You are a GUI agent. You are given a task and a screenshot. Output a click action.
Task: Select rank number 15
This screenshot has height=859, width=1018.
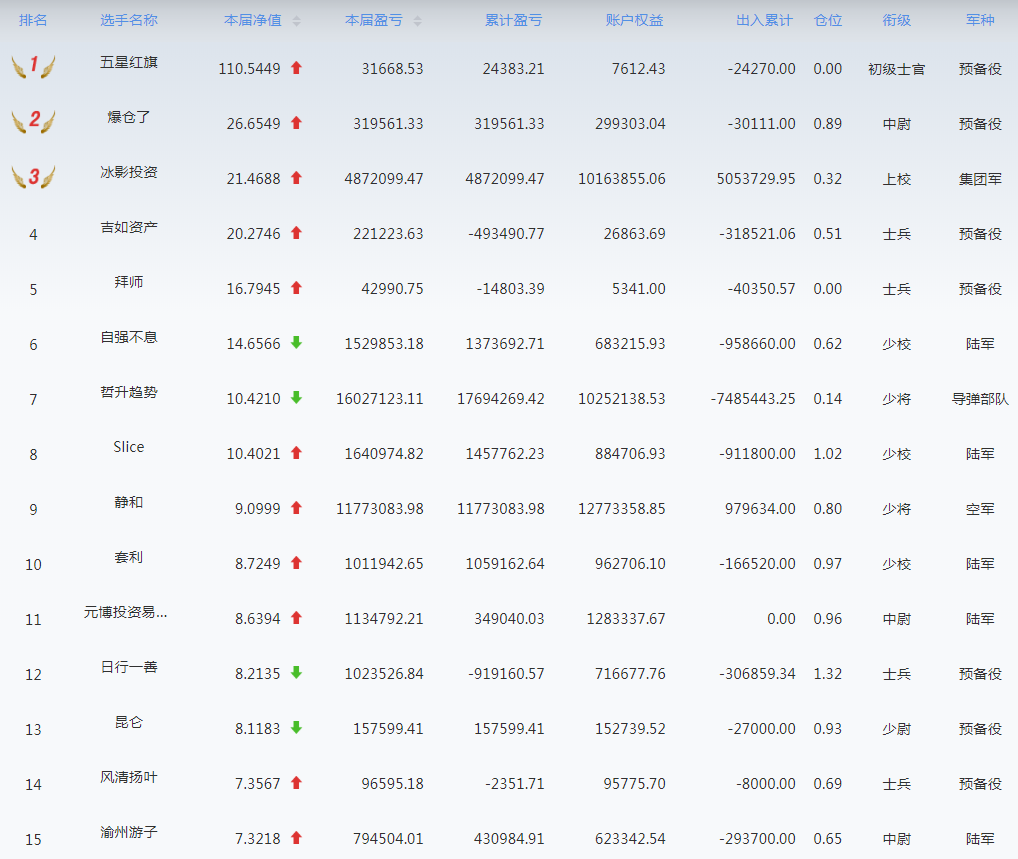[33, 840]
